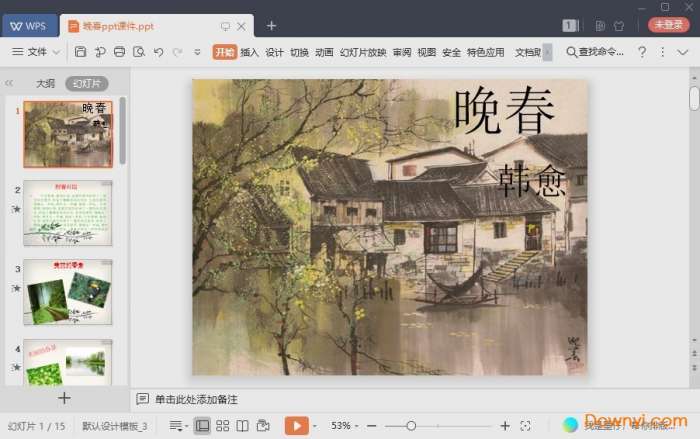Viewport: 700px width, 439px height.
Task: Open the 特色应用 ribbon tab
Action: tap(486, 52)
